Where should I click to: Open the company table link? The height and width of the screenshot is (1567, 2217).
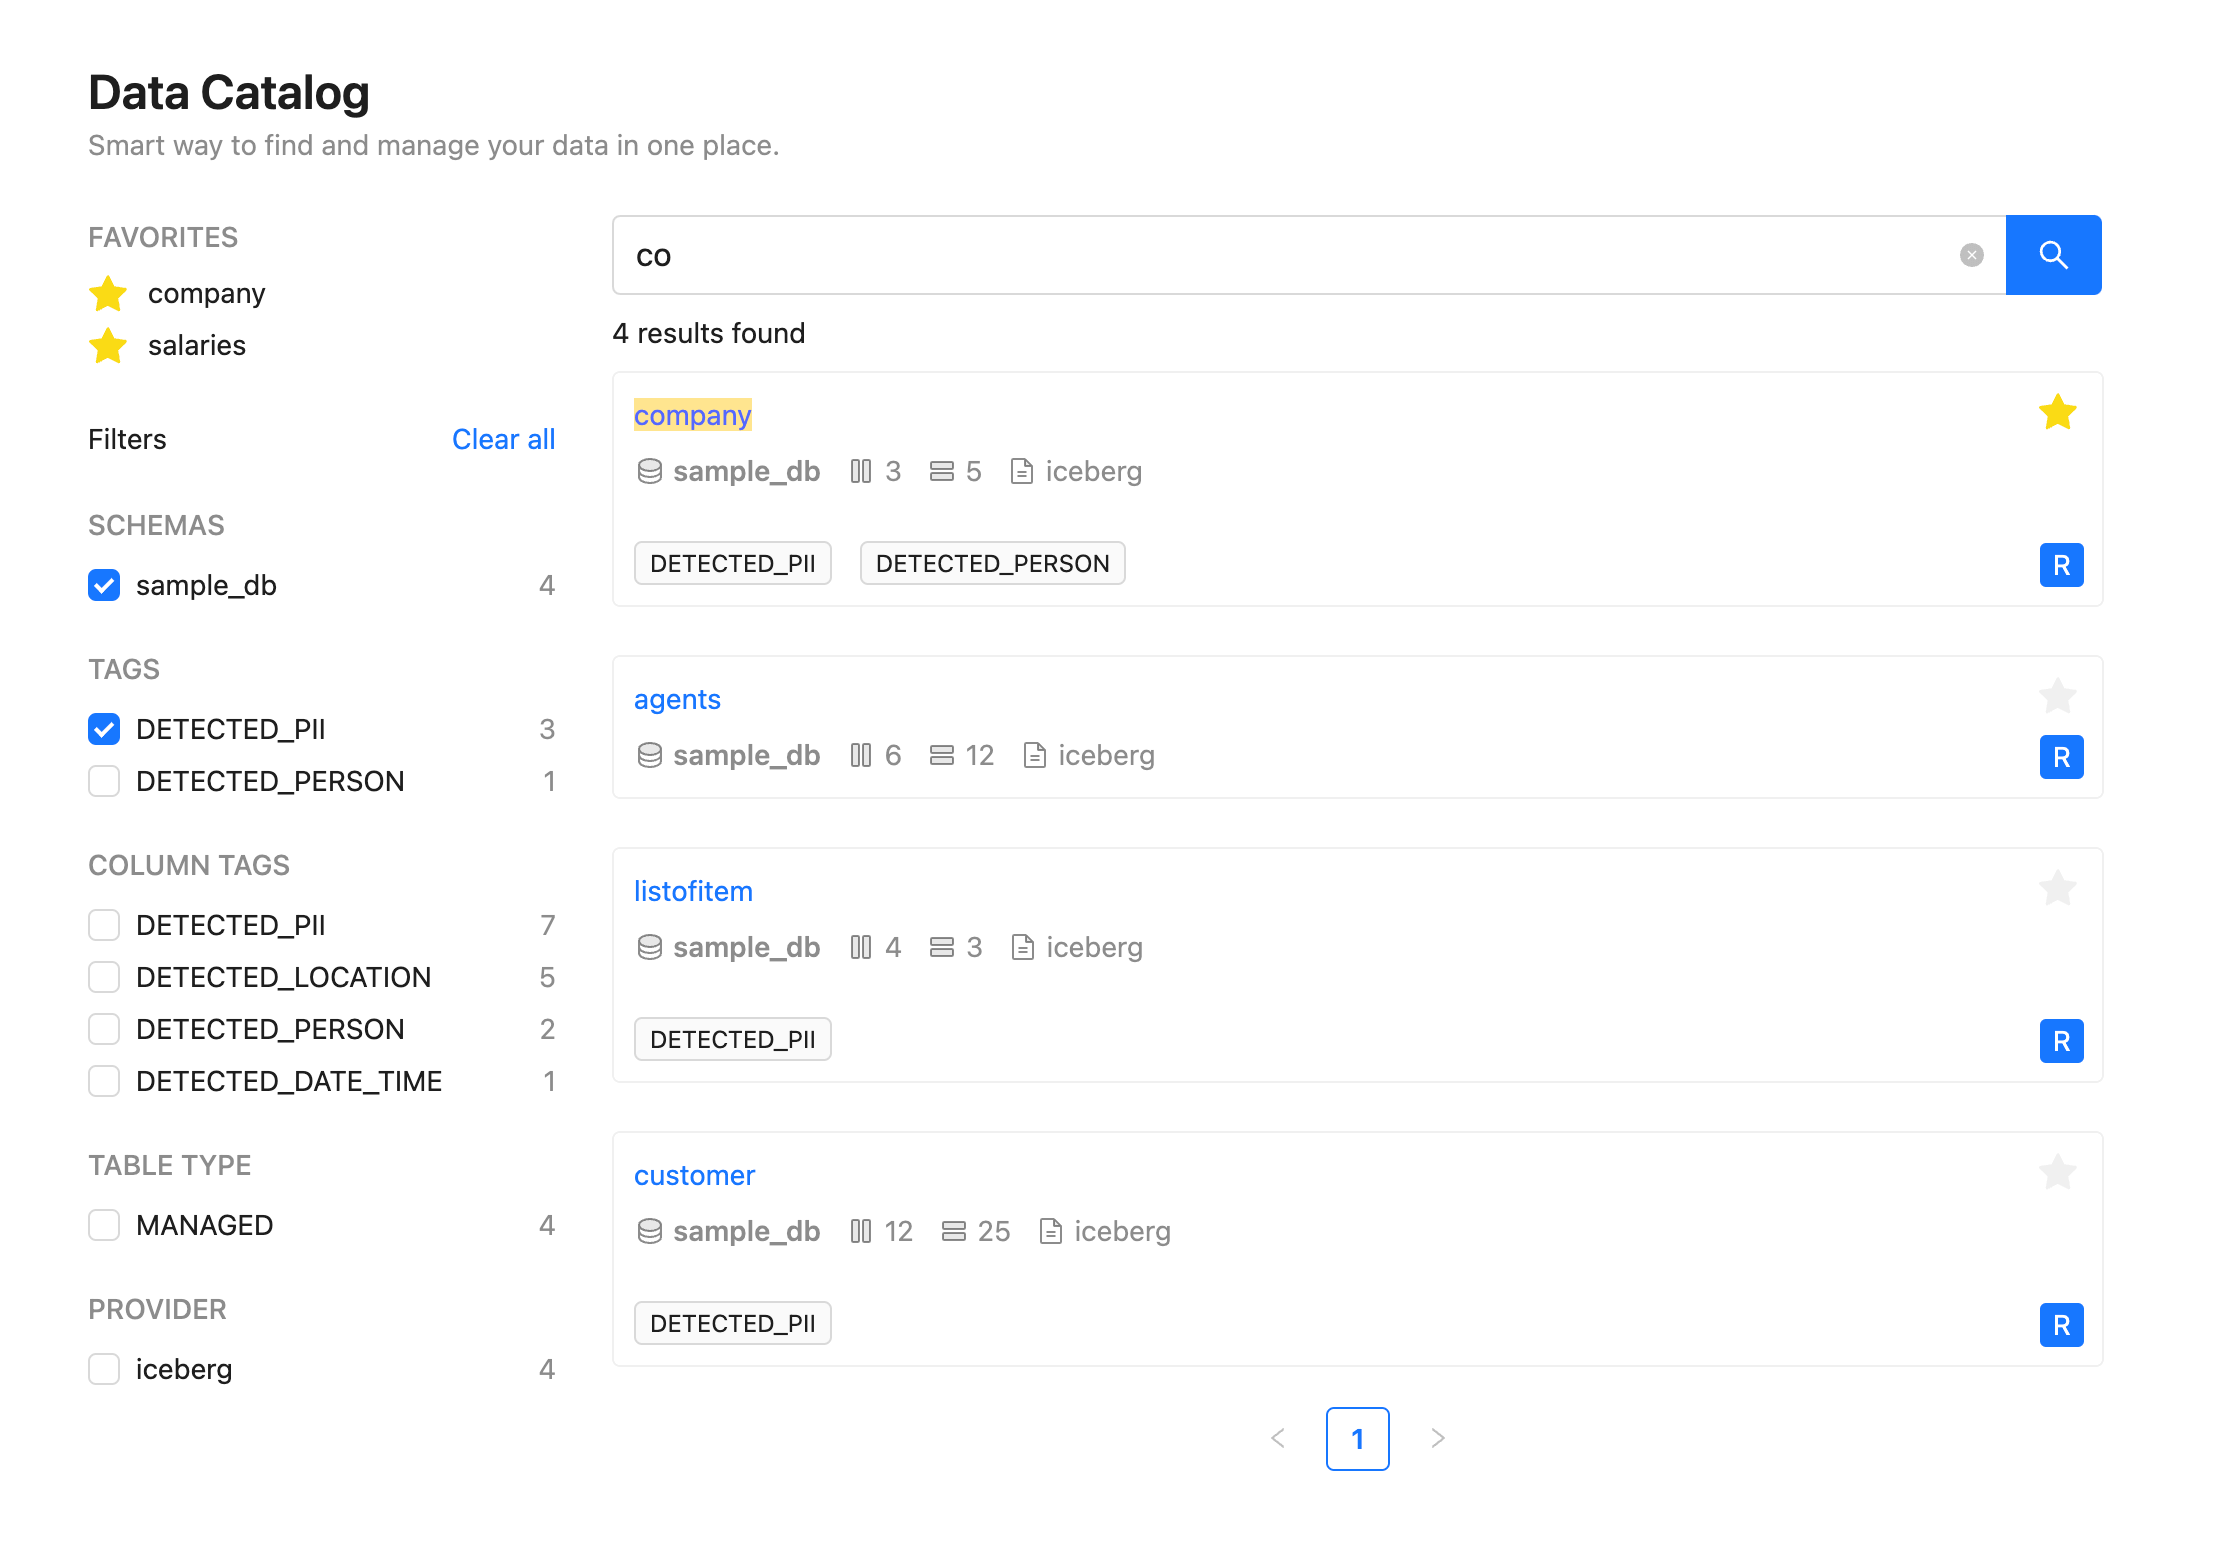692,415
